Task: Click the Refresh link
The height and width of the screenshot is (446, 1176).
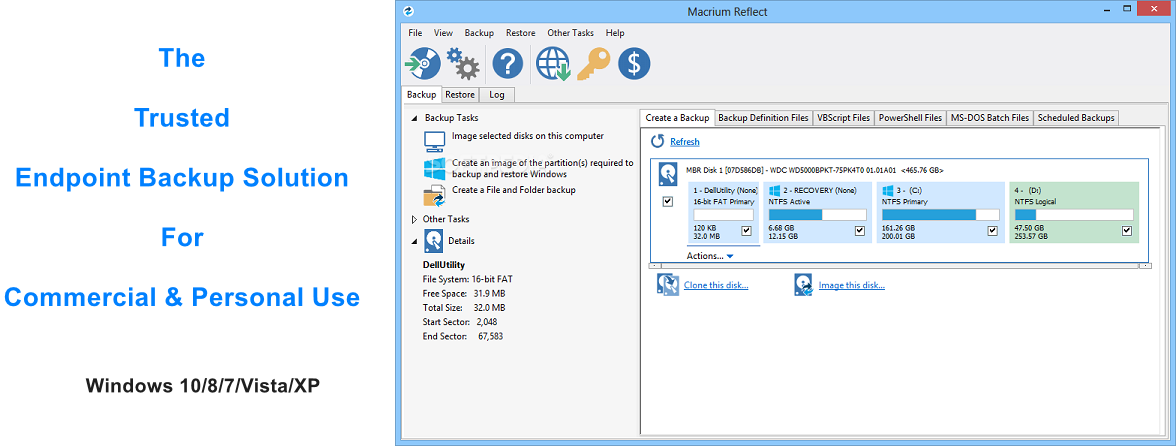Action: coord(685,142)
